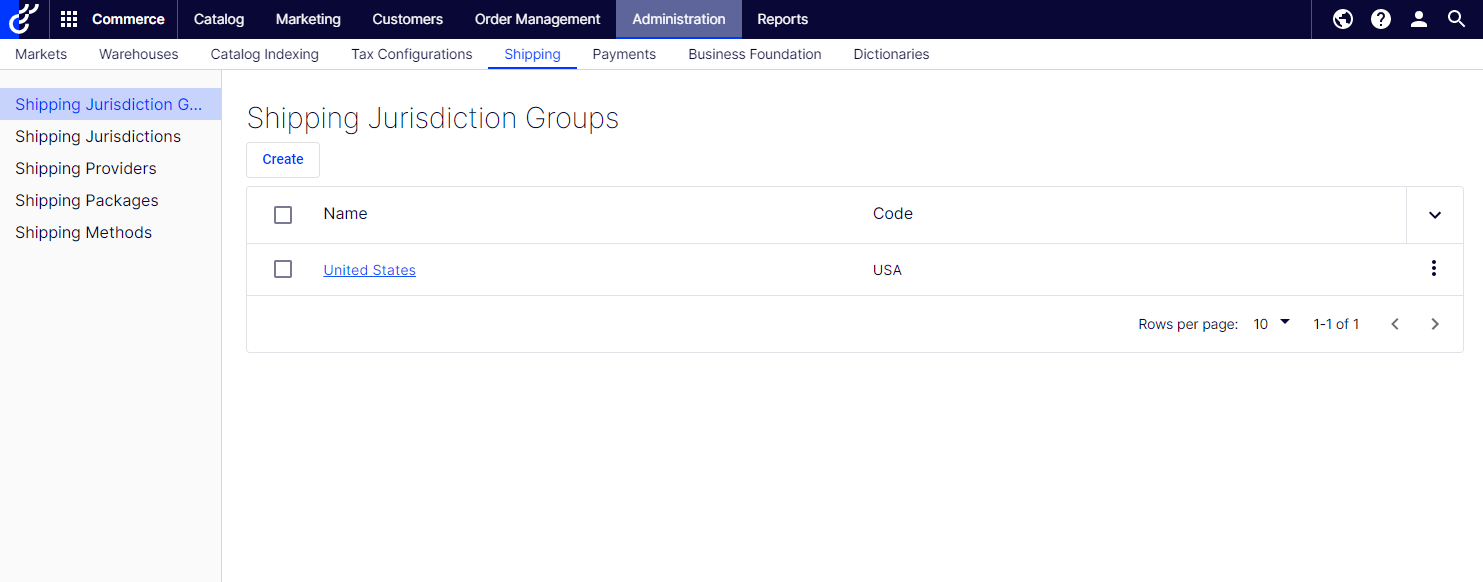Open the apps grid launcher icon

(x=69, y=19)
